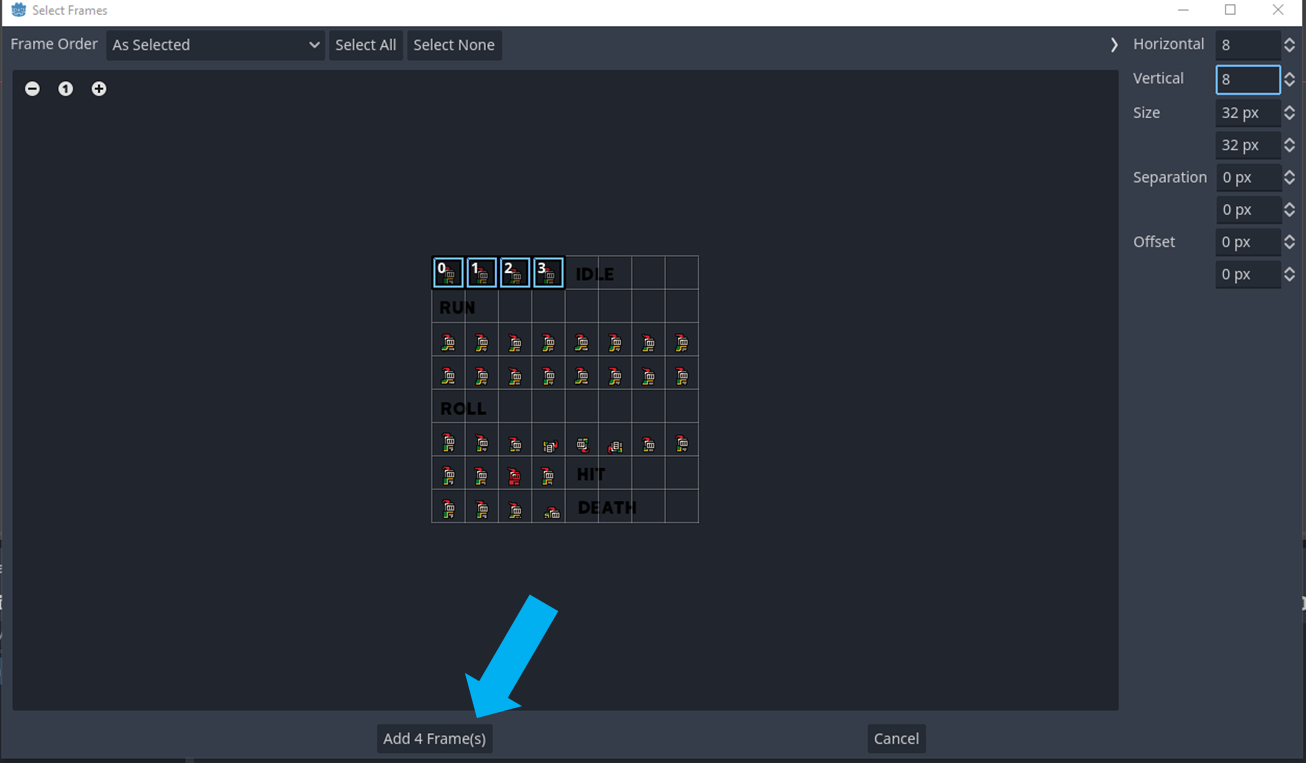Adjust the second Offset stepper arrows
Screen dimensions: 1306x763
(x=1289, y=274)
